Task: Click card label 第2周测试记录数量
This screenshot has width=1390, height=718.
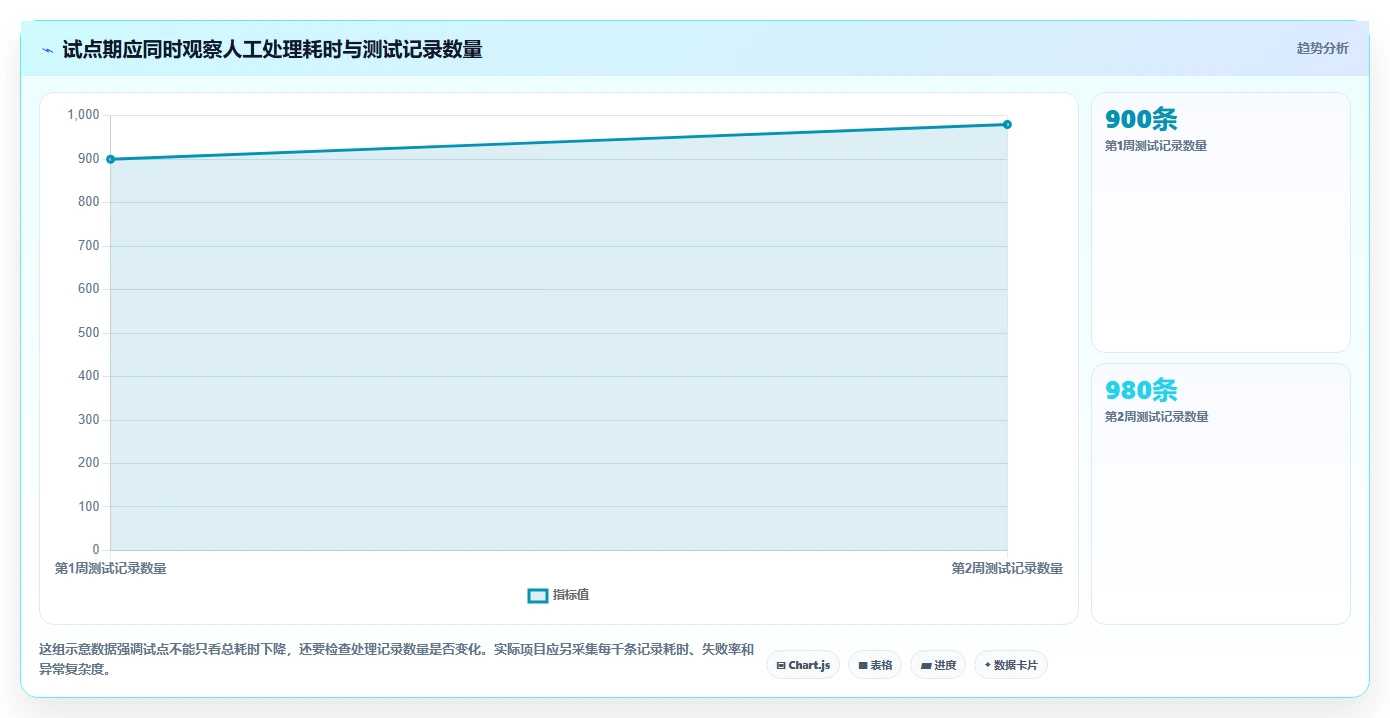Action: (1156, 417)
